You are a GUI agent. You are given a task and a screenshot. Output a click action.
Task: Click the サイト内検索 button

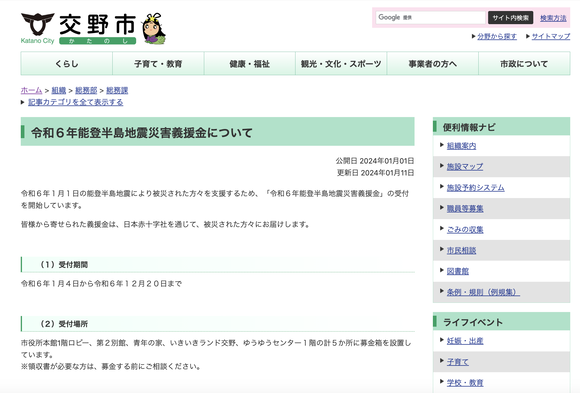[x=510, y=17]
